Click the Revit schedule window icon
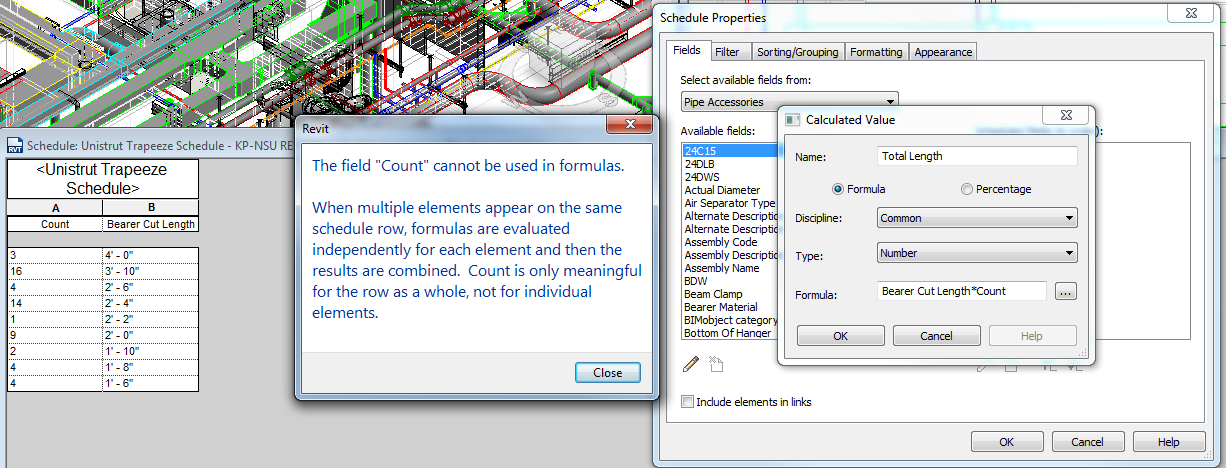Image resolution: width=1226 pixels, height=468 pixels. pos(15,145)
